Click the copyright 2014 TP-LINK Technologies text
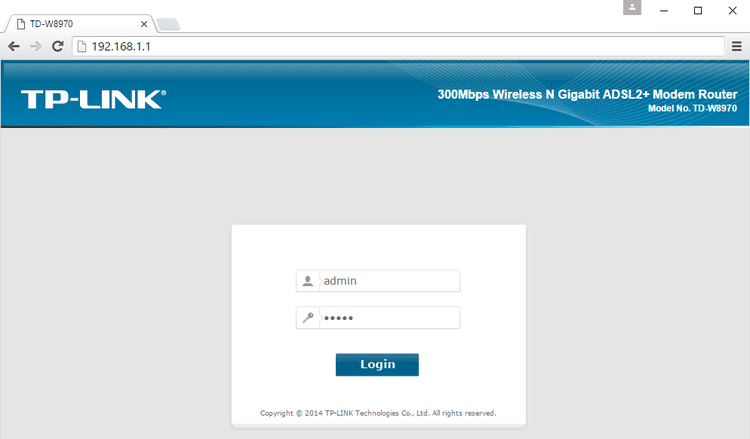Viewport: 750px width, 439px height. pyautogui.click(x=378, y=413)
